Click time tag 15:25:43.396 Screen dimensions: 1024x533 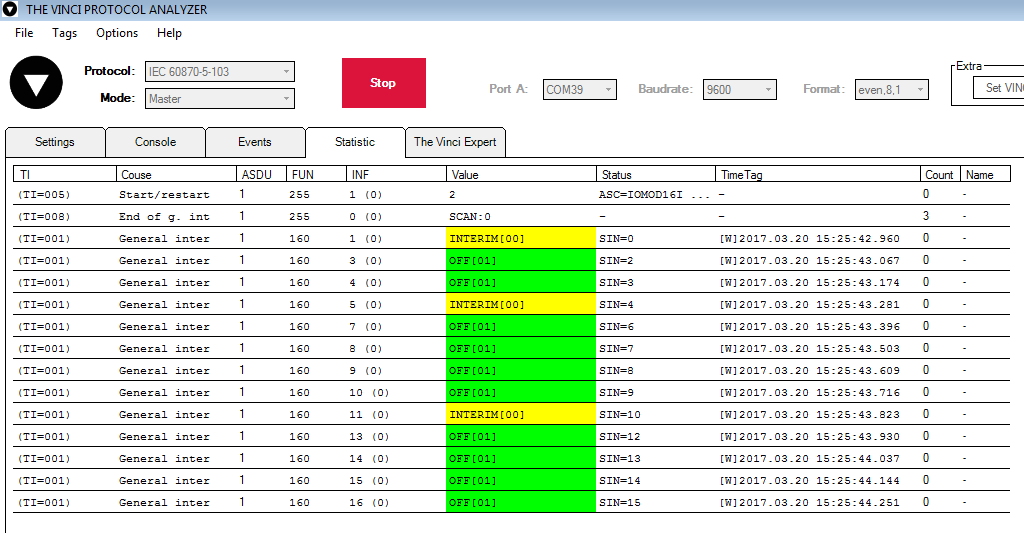[x=810, y=327]
